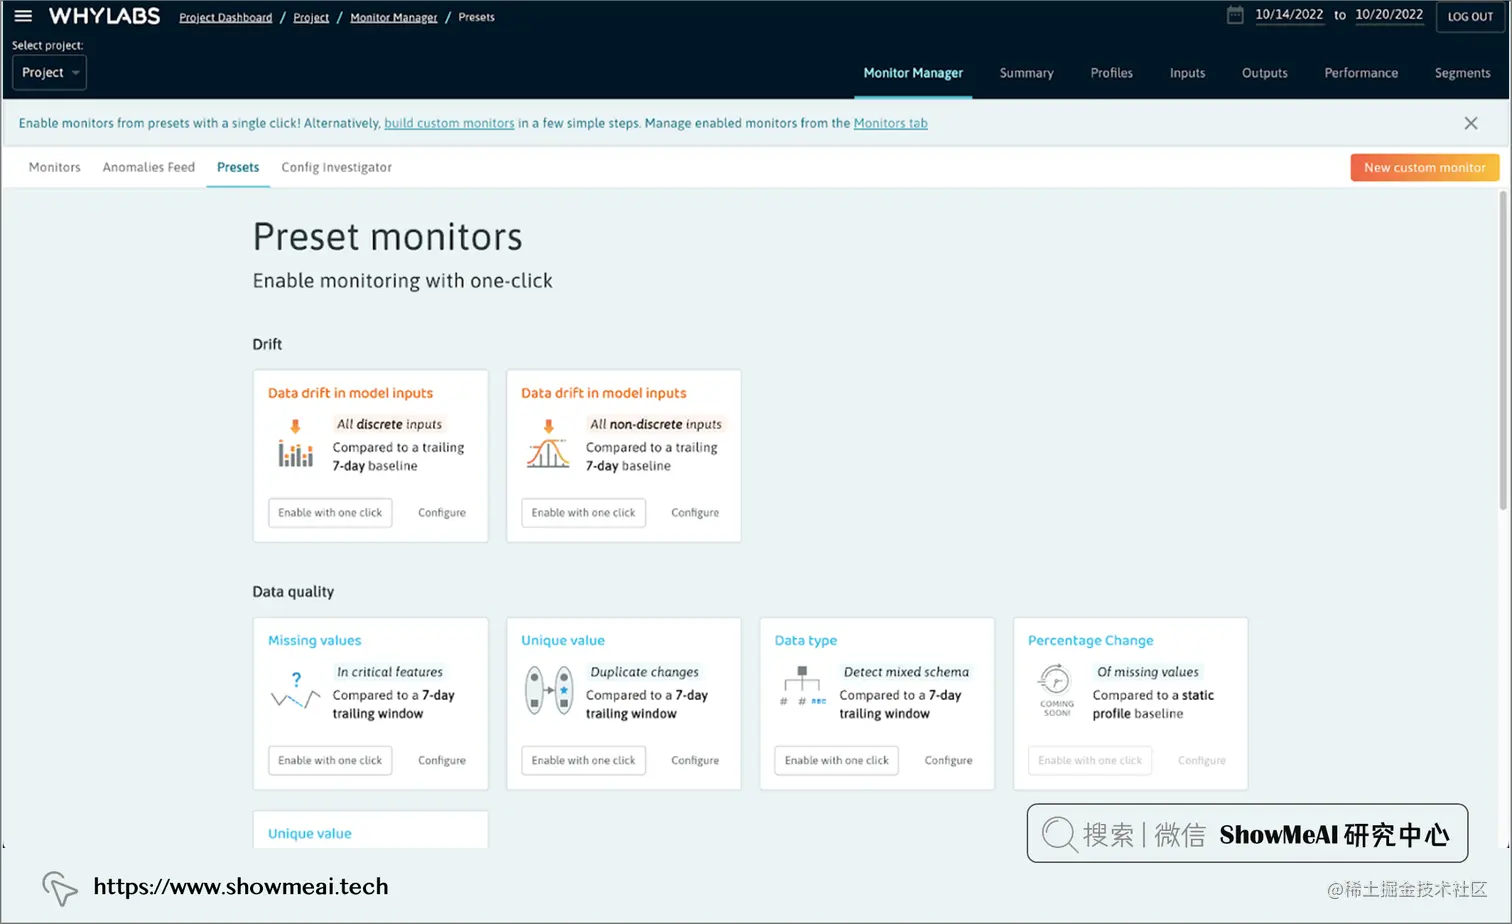This screenshot has height=924, width=1512.
Task: Click the Percentage Change card title
Action: click(1090, 640)
